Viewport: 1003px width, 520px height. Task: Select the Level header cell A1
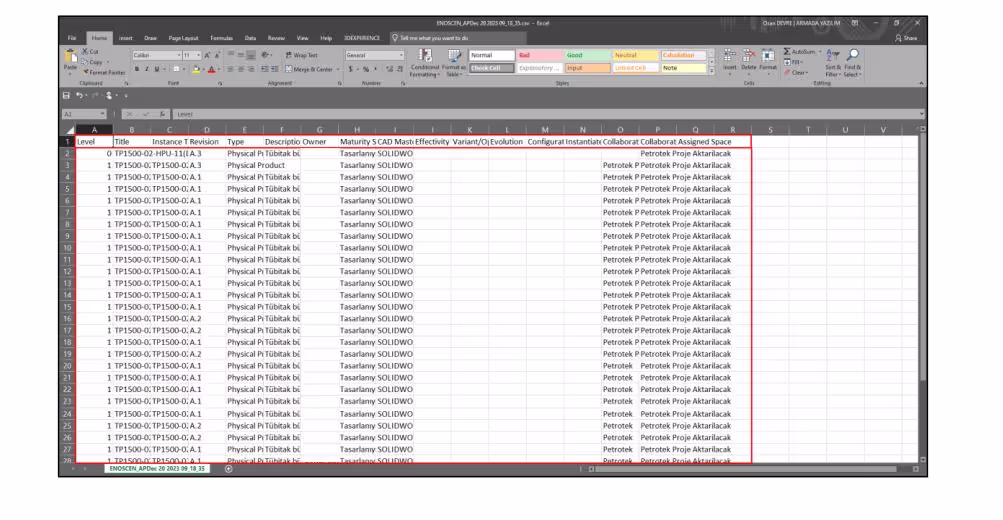[x=94, y=142]
